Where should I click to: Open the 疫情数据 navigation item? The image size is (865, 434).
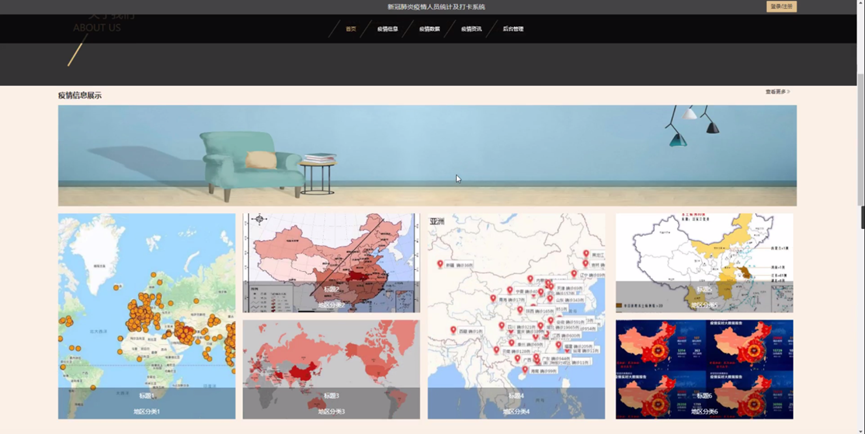[x=429, y=29]
